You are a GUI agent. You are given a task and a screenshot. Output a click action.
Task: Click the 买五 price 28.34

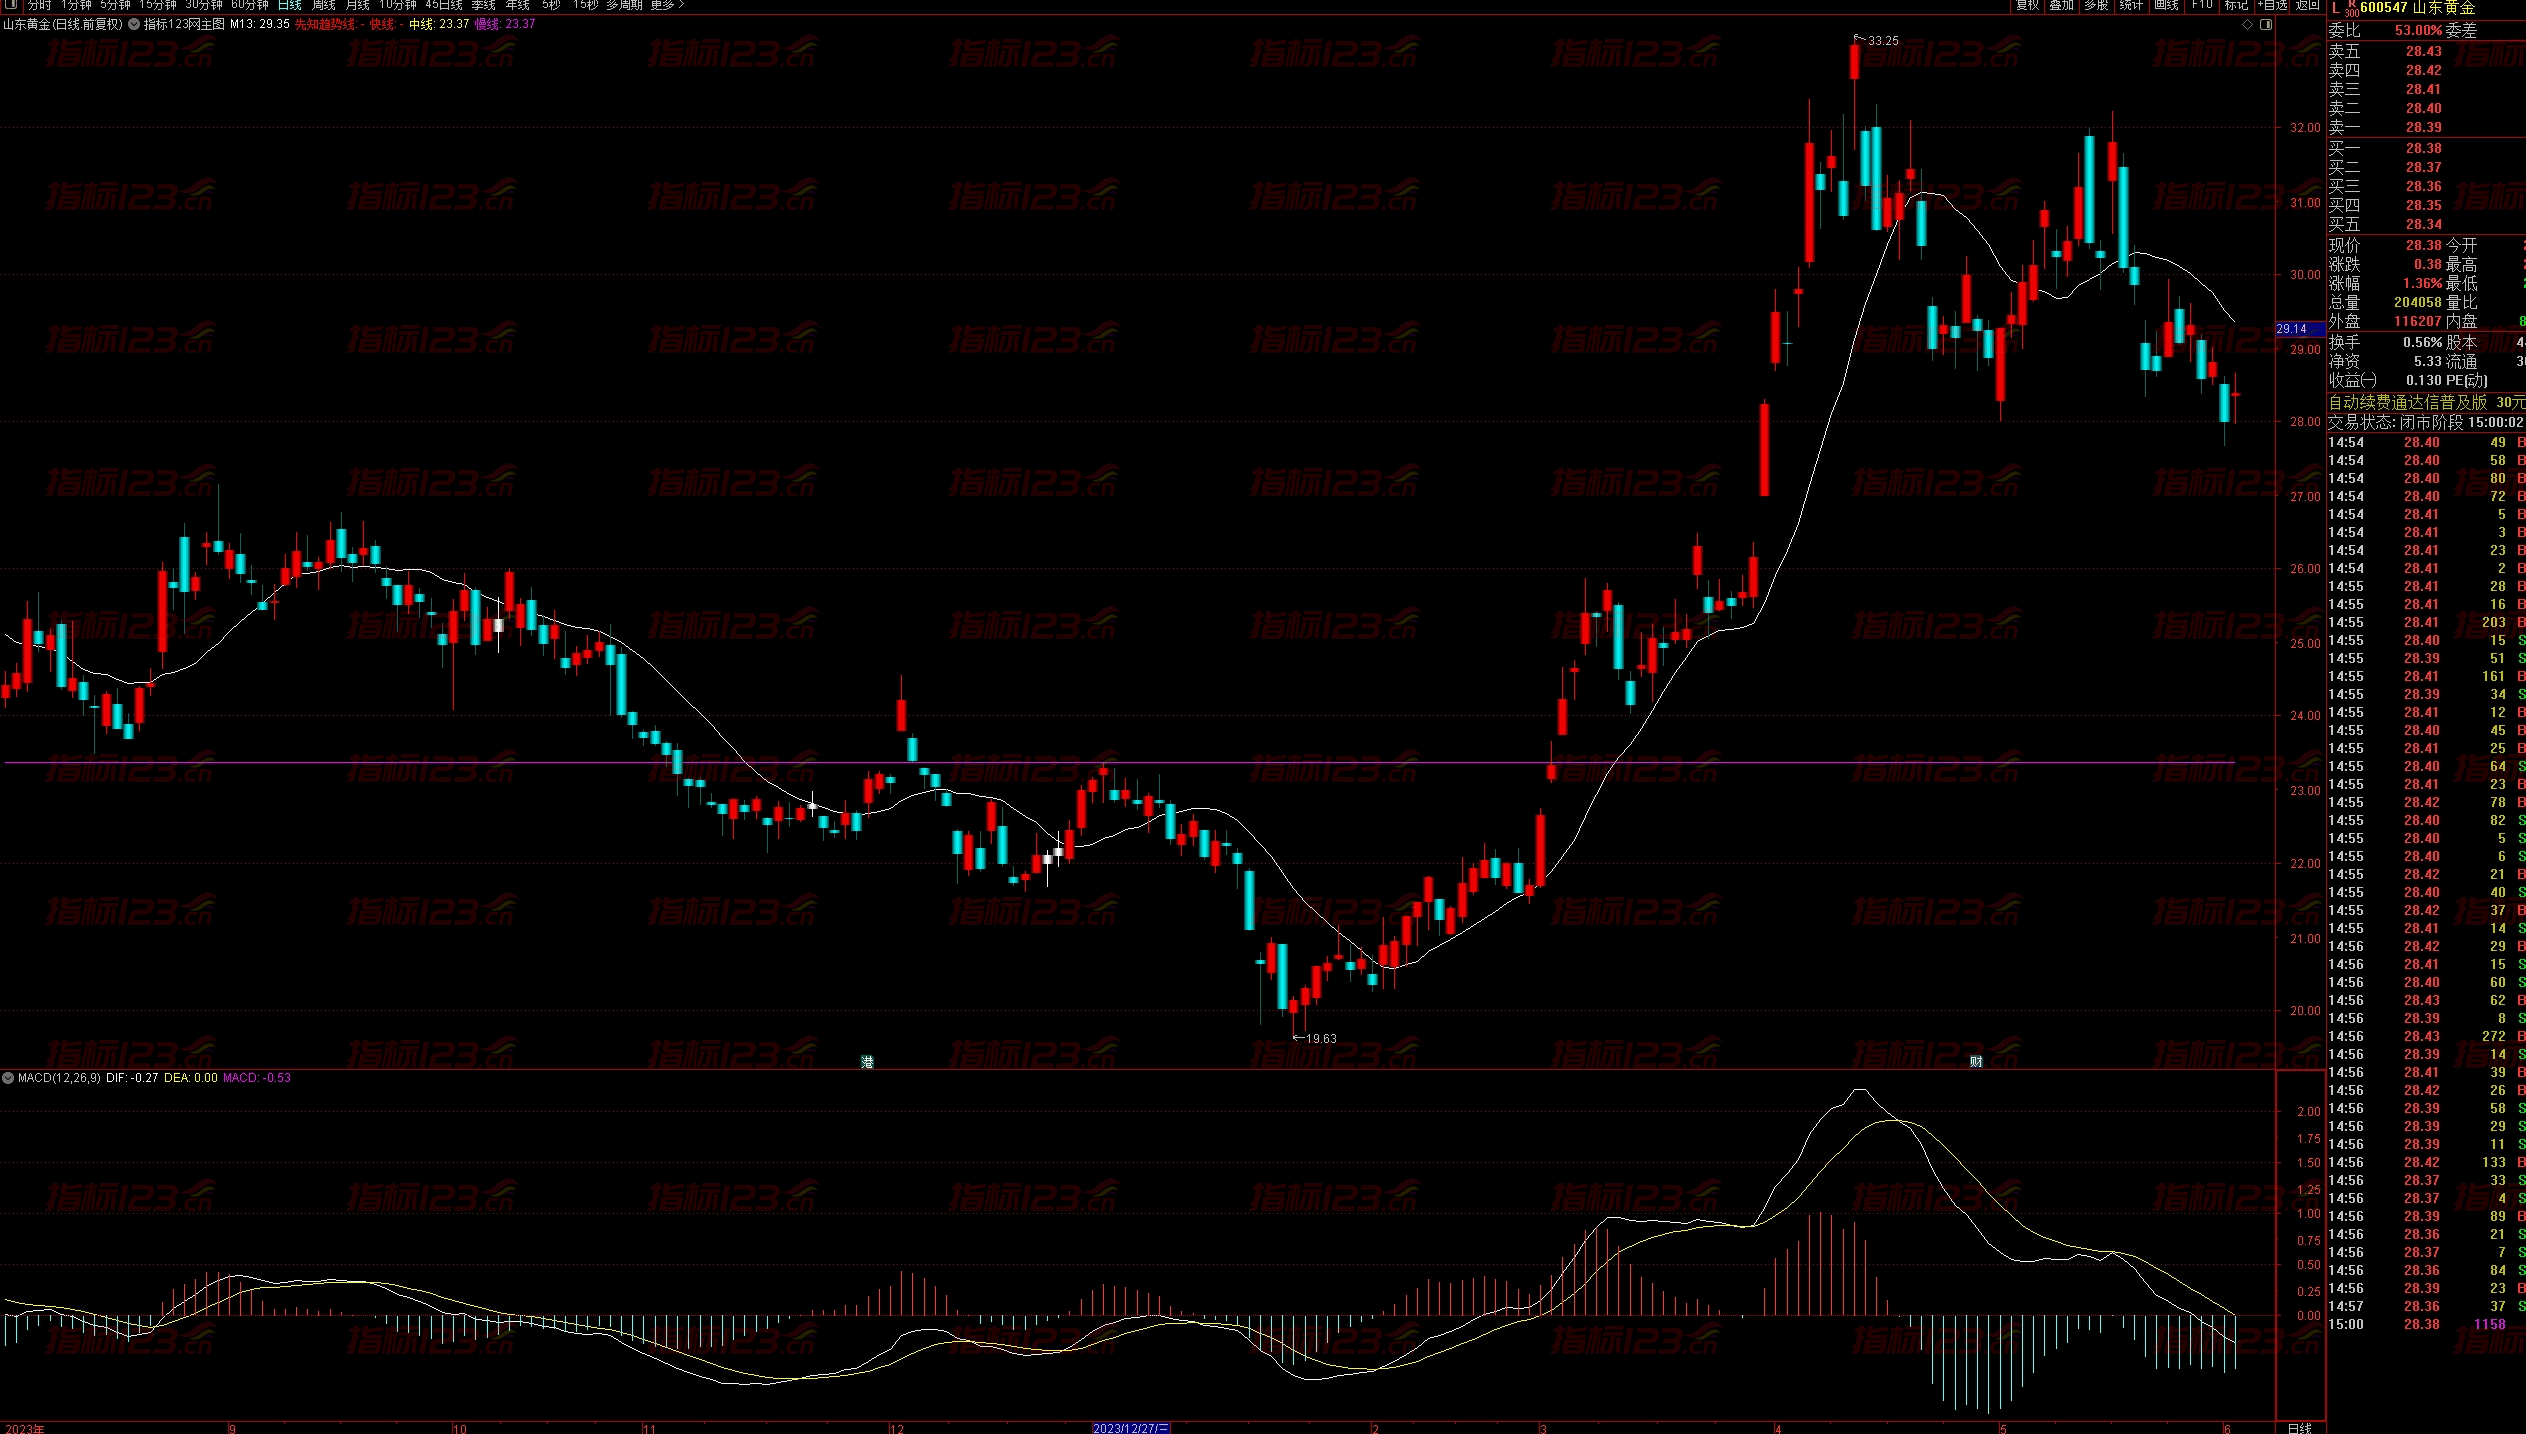pyautogui.click(x=2423, y=224)
